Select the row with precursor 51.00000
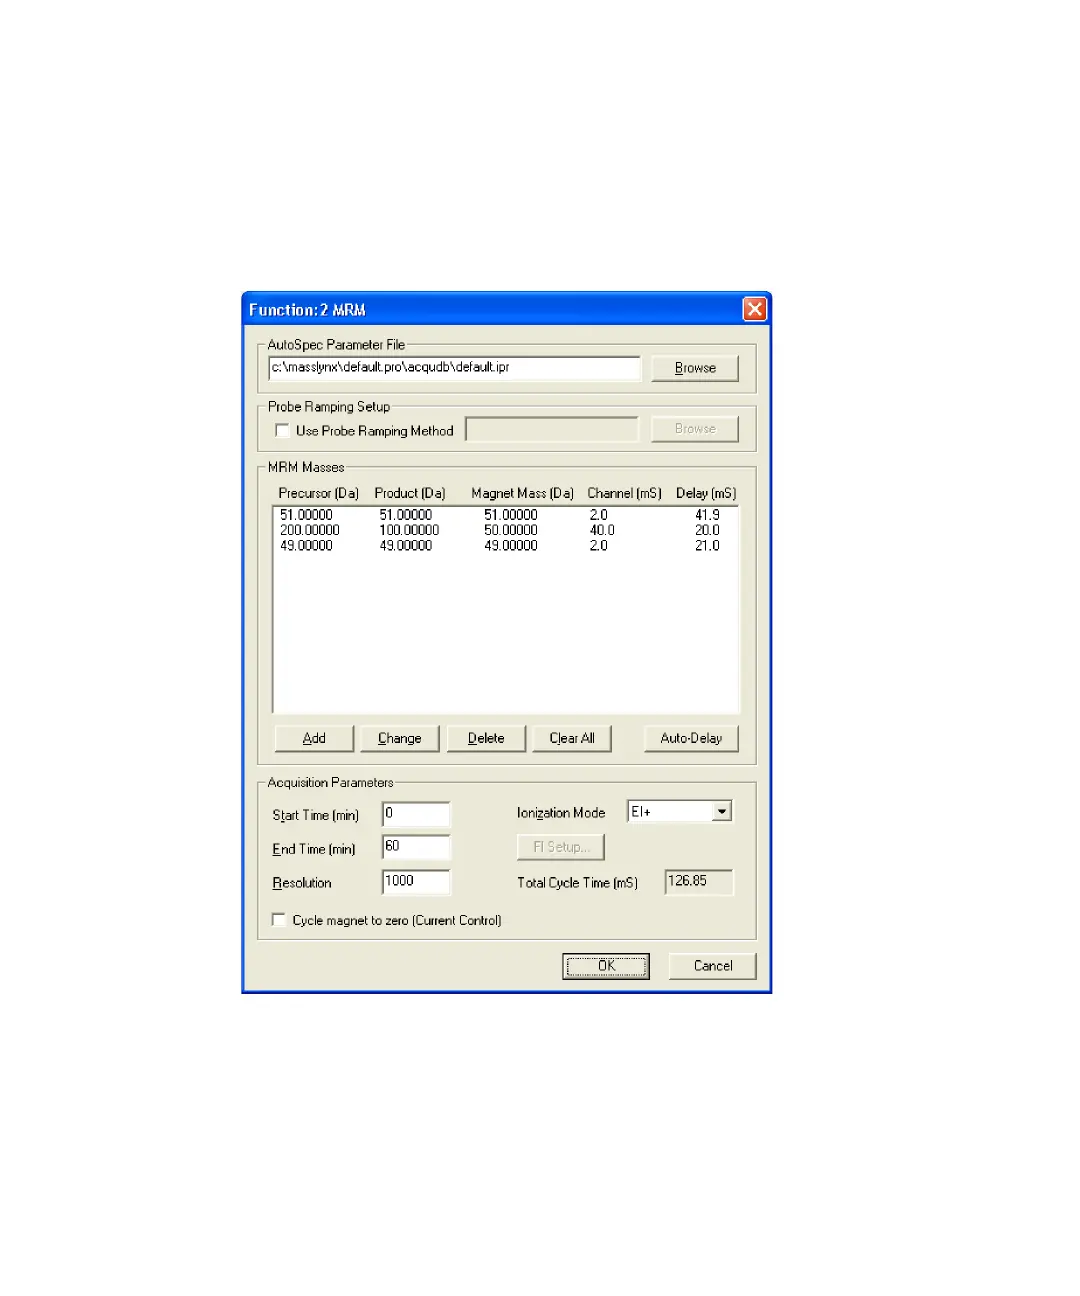 pyautogui.click(x=505, y=515)
